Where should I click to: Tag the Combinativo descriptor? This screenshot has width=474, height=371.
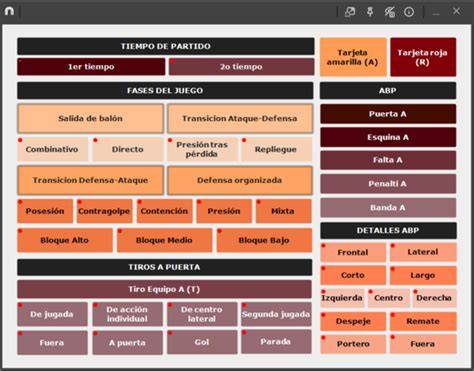point(52,149)
